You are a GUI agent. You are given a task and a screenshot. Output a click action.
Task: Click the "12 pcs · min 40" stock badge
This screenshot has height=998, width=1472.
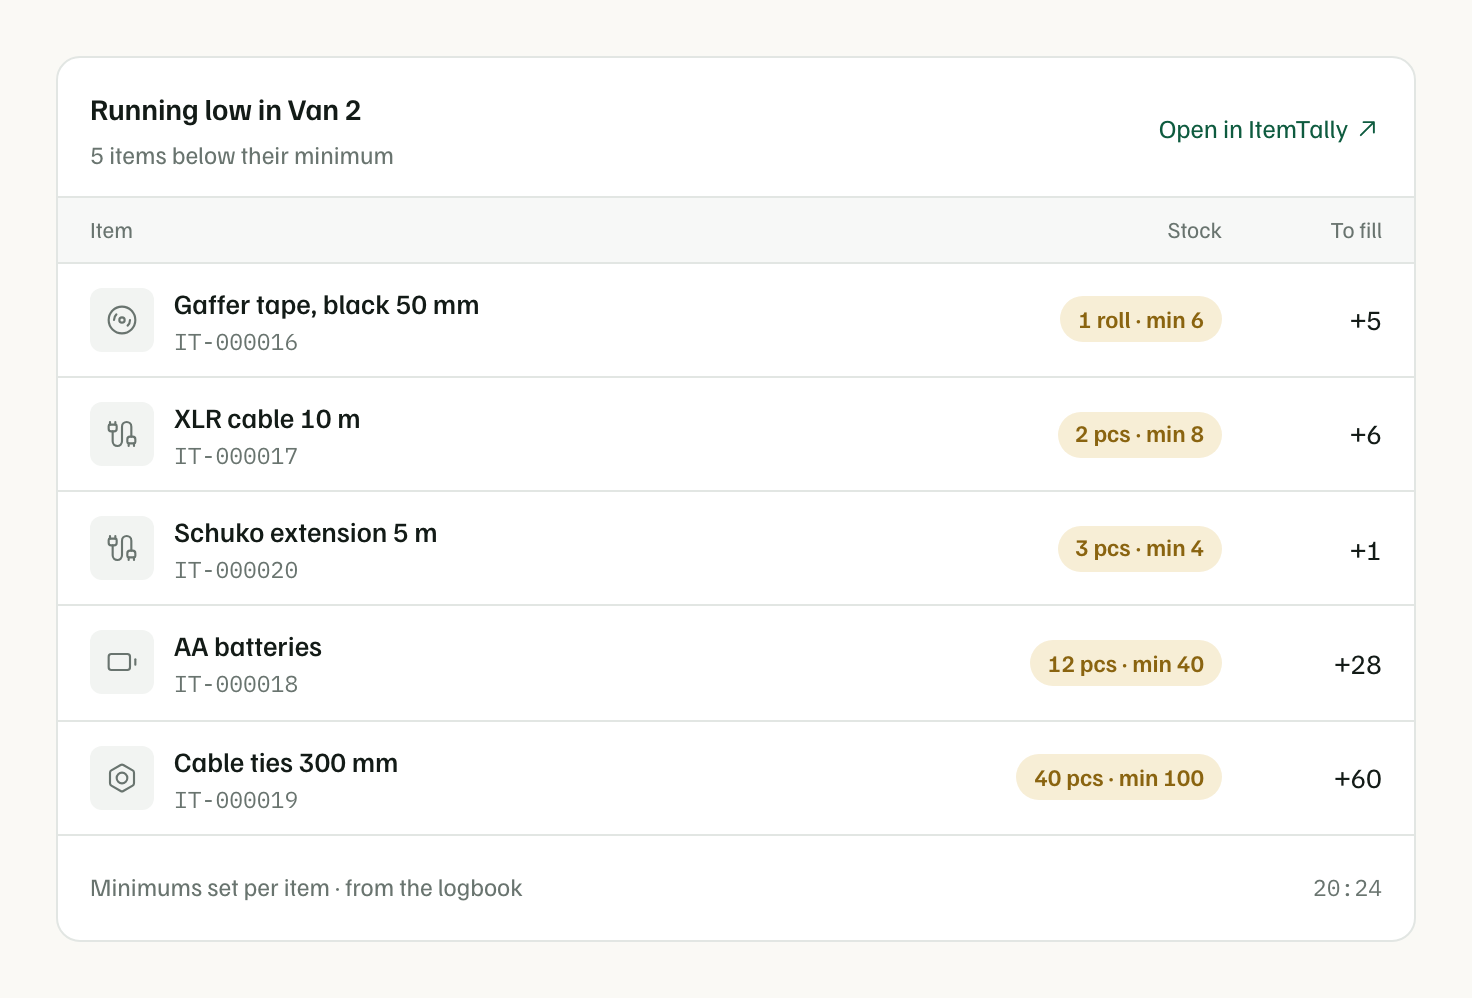coord(1126,664)
